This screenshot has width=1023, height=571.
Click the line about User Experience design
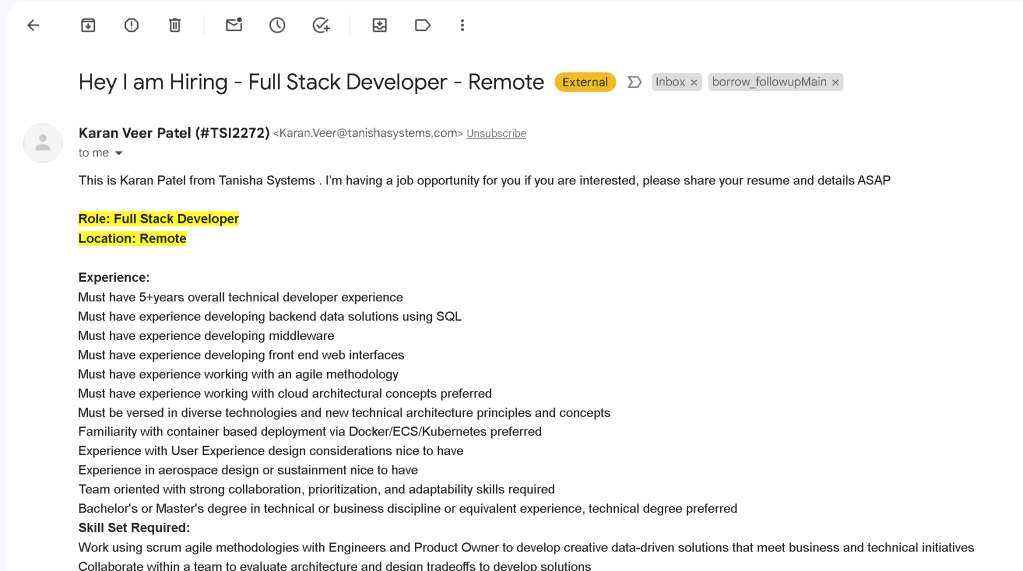click(x=271, y=451)
